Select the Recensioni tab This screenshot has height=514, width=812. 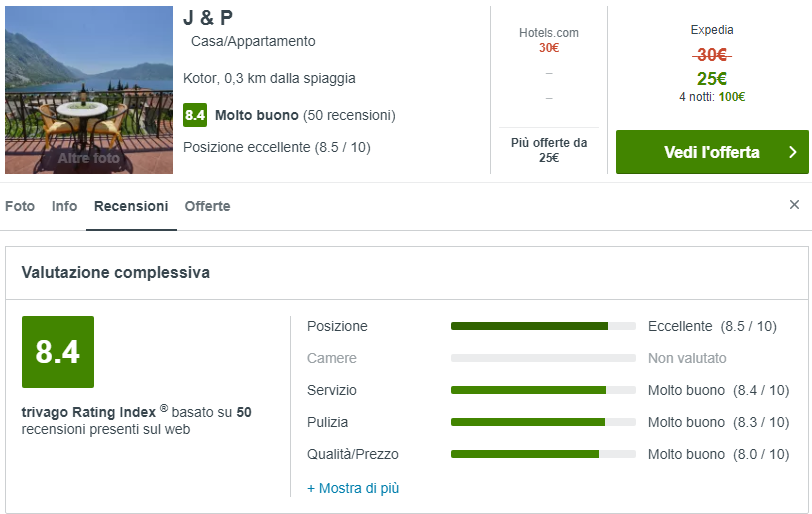tap(131, 206)
